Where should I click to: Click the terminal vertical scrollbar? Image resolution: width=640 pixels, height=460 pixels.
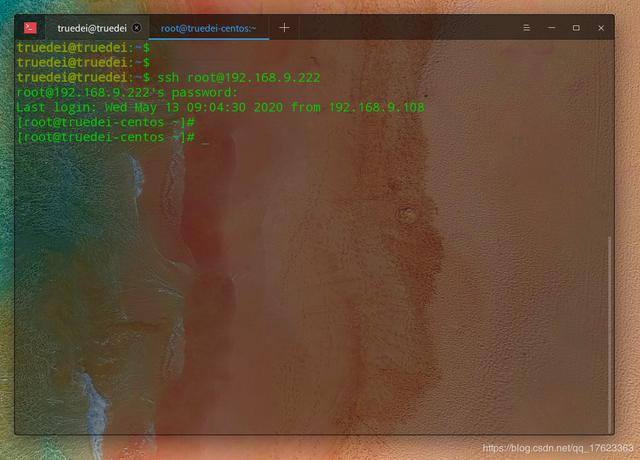click(610, 335)
